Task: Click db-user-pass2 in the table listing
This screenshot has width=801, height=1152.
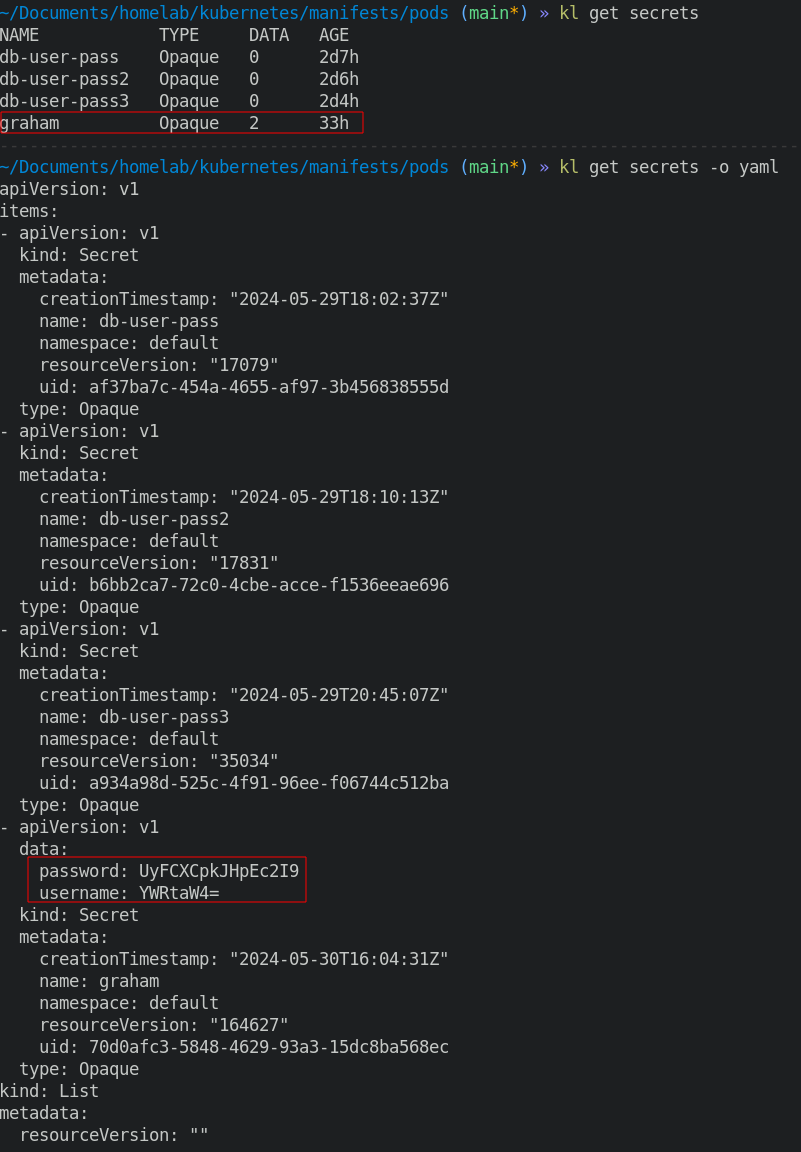Action: coord(64,79)
